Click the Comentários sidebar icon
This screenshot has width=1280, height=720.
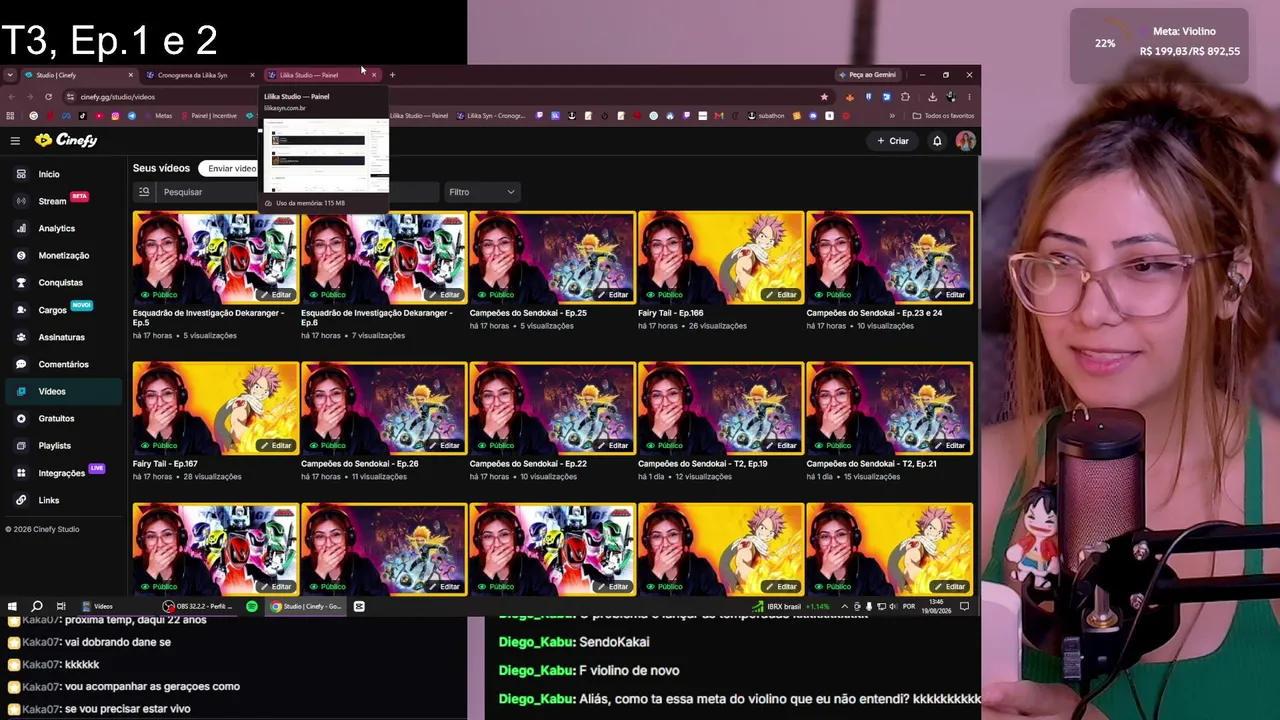[x=21, y=364]
